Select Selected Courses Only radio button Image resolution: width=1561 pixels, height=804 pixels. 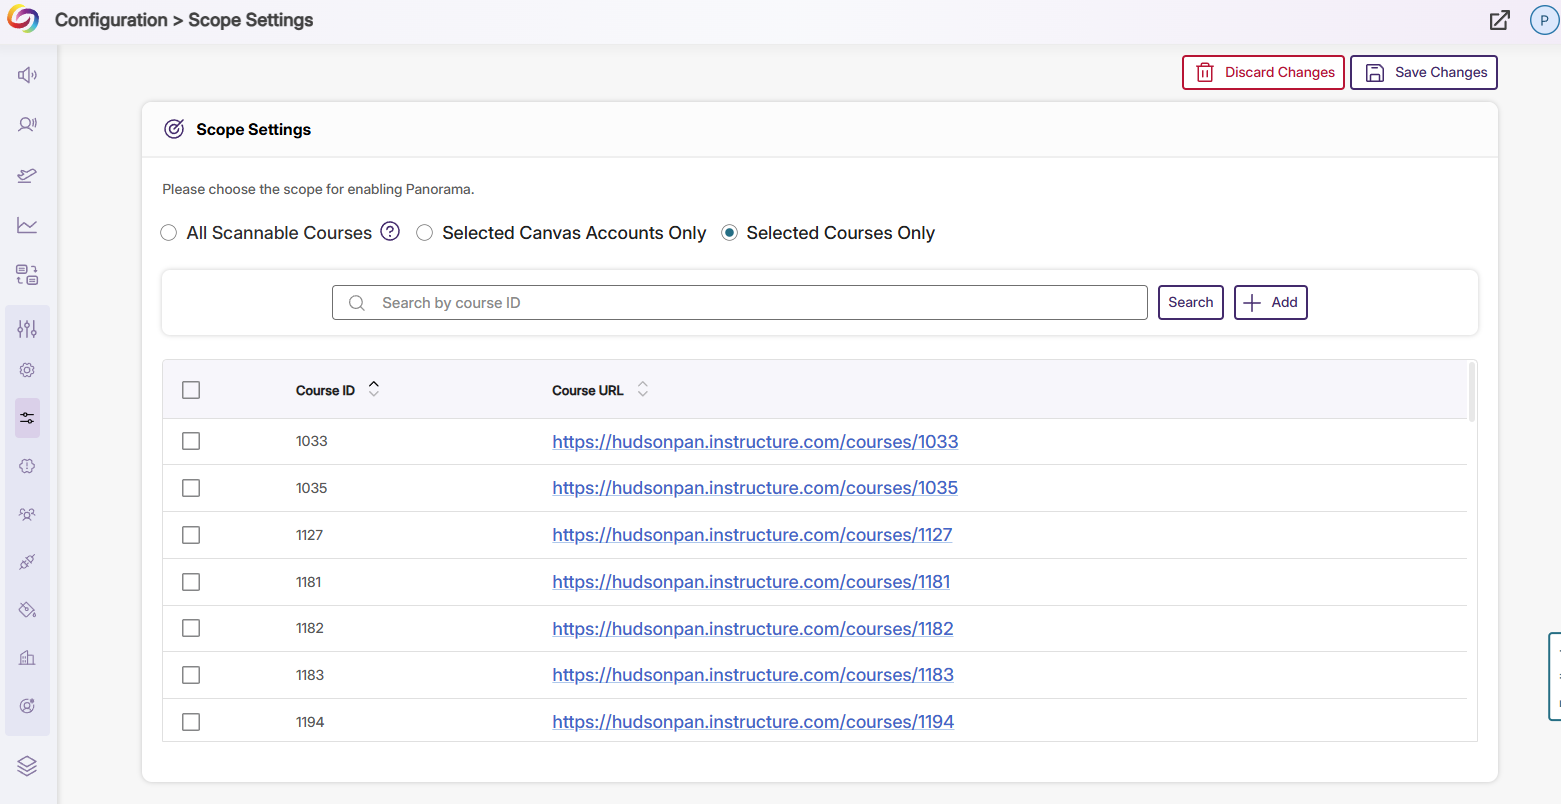[730, 233]
